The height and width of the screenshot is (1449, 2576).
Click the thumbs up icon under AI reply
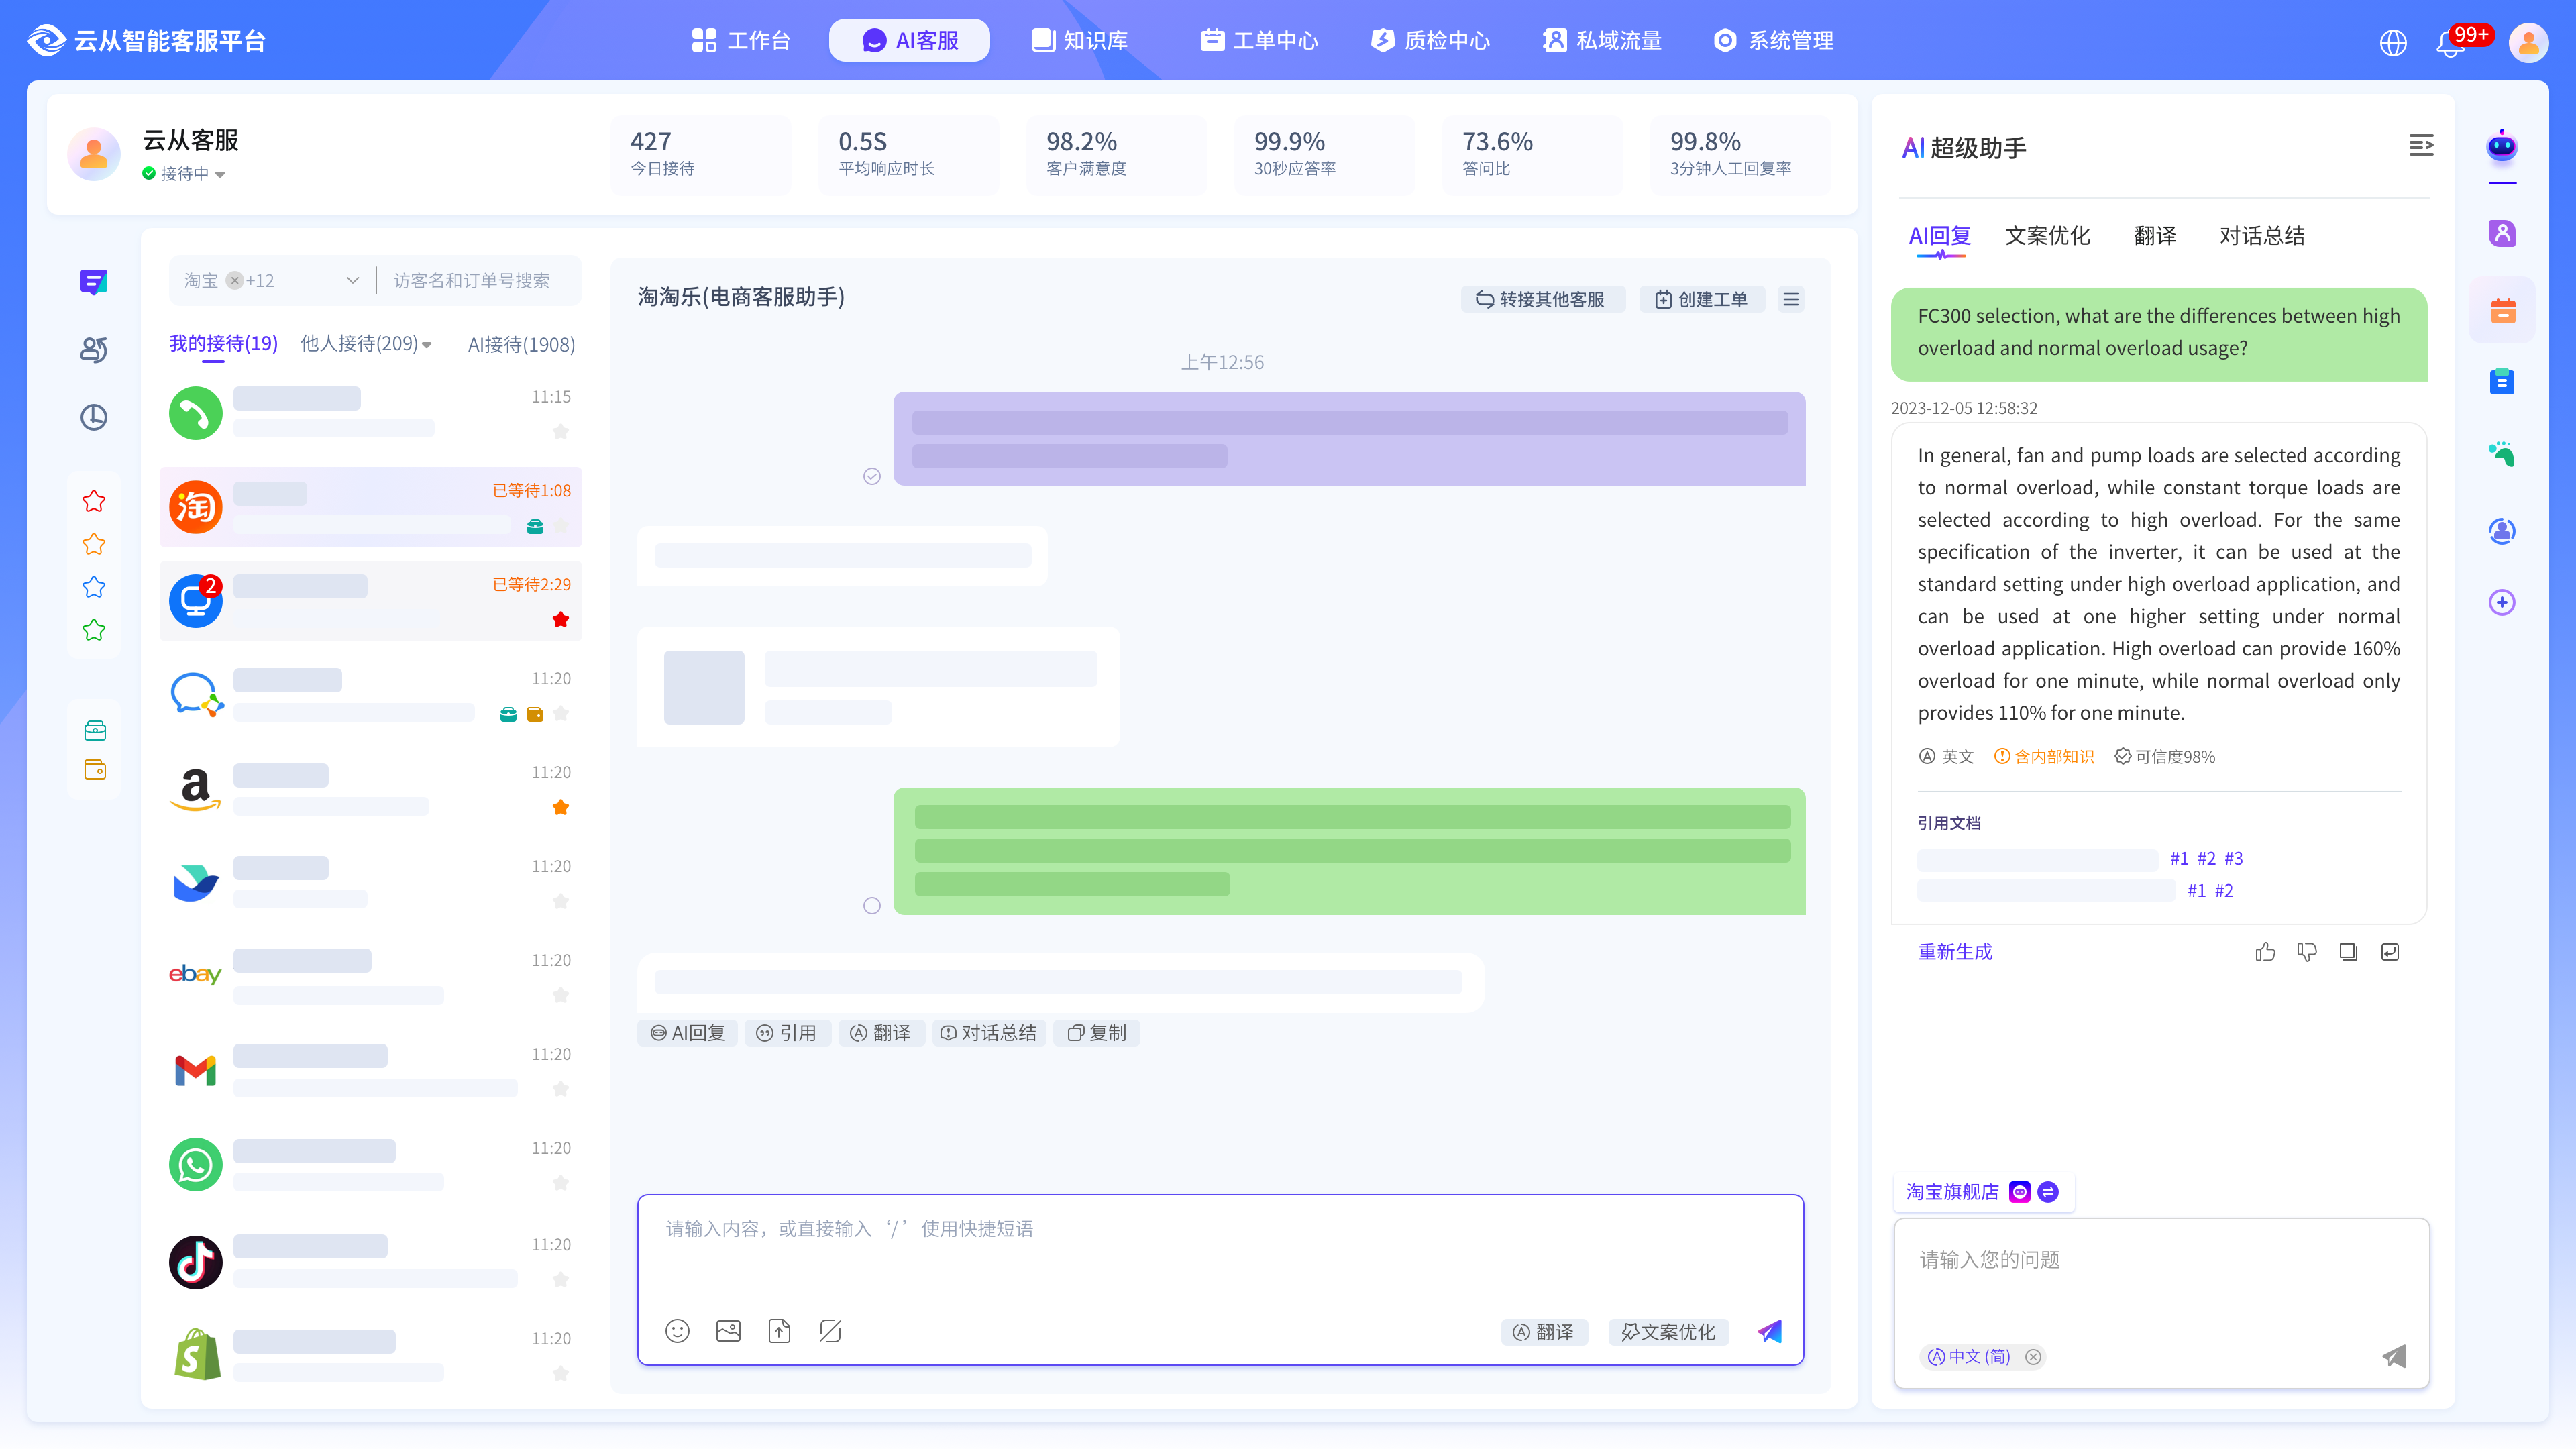click(2265, 952)
